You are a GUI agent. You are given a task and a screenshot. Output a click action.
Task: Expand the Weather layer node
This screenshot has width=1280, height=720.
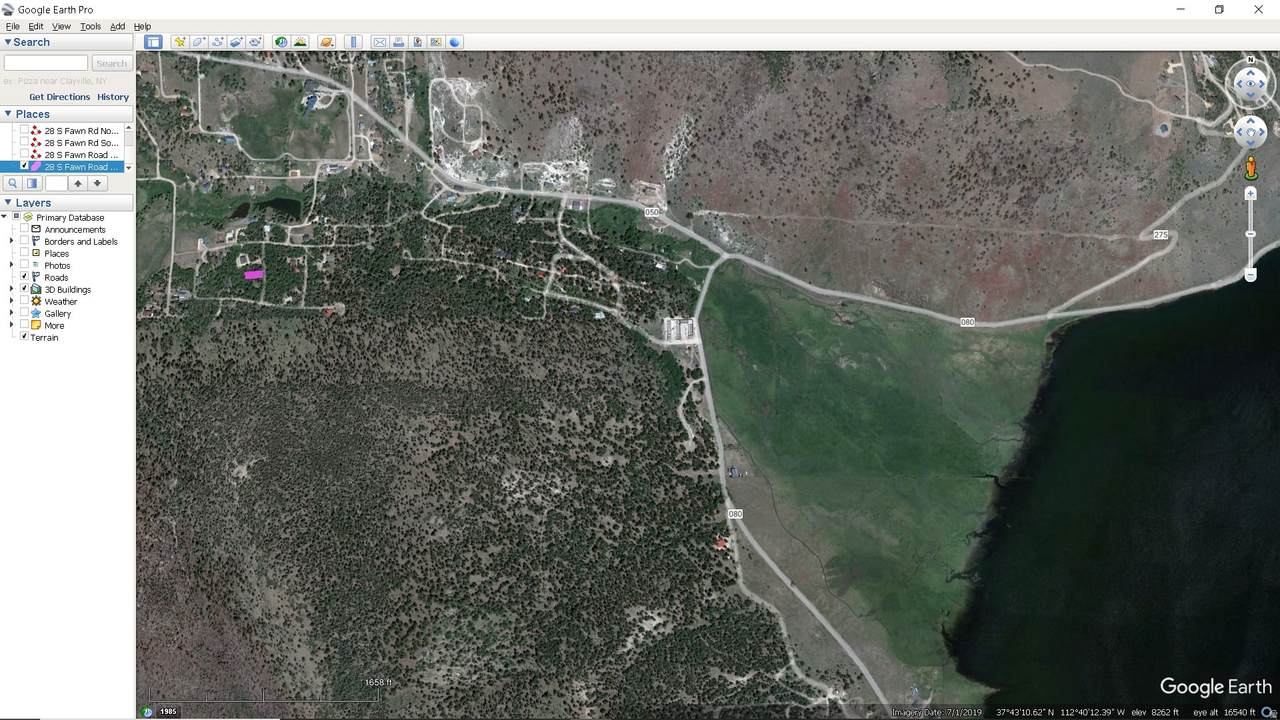[x=12, y=302]
